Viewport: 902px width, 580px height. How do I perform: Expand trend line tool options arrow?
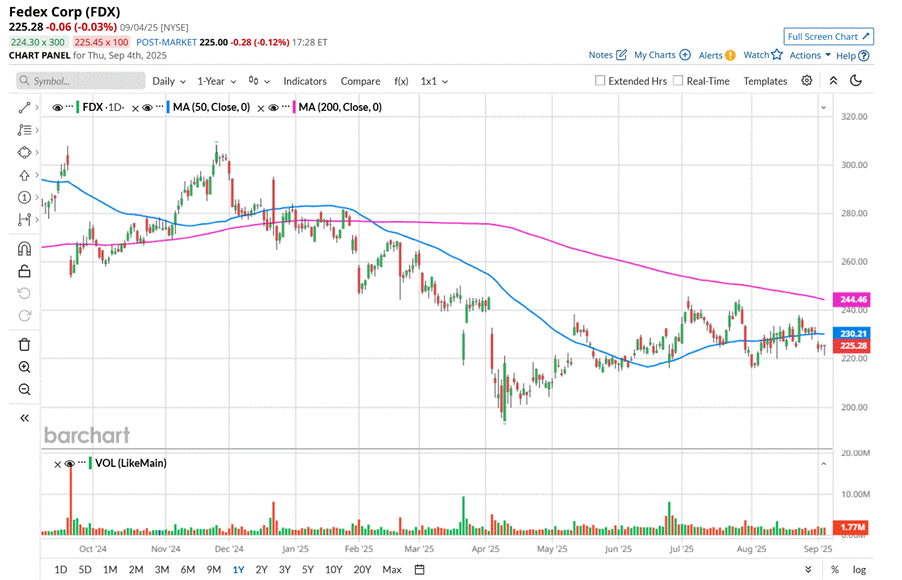pyautogui.click(x=37, y=108)
